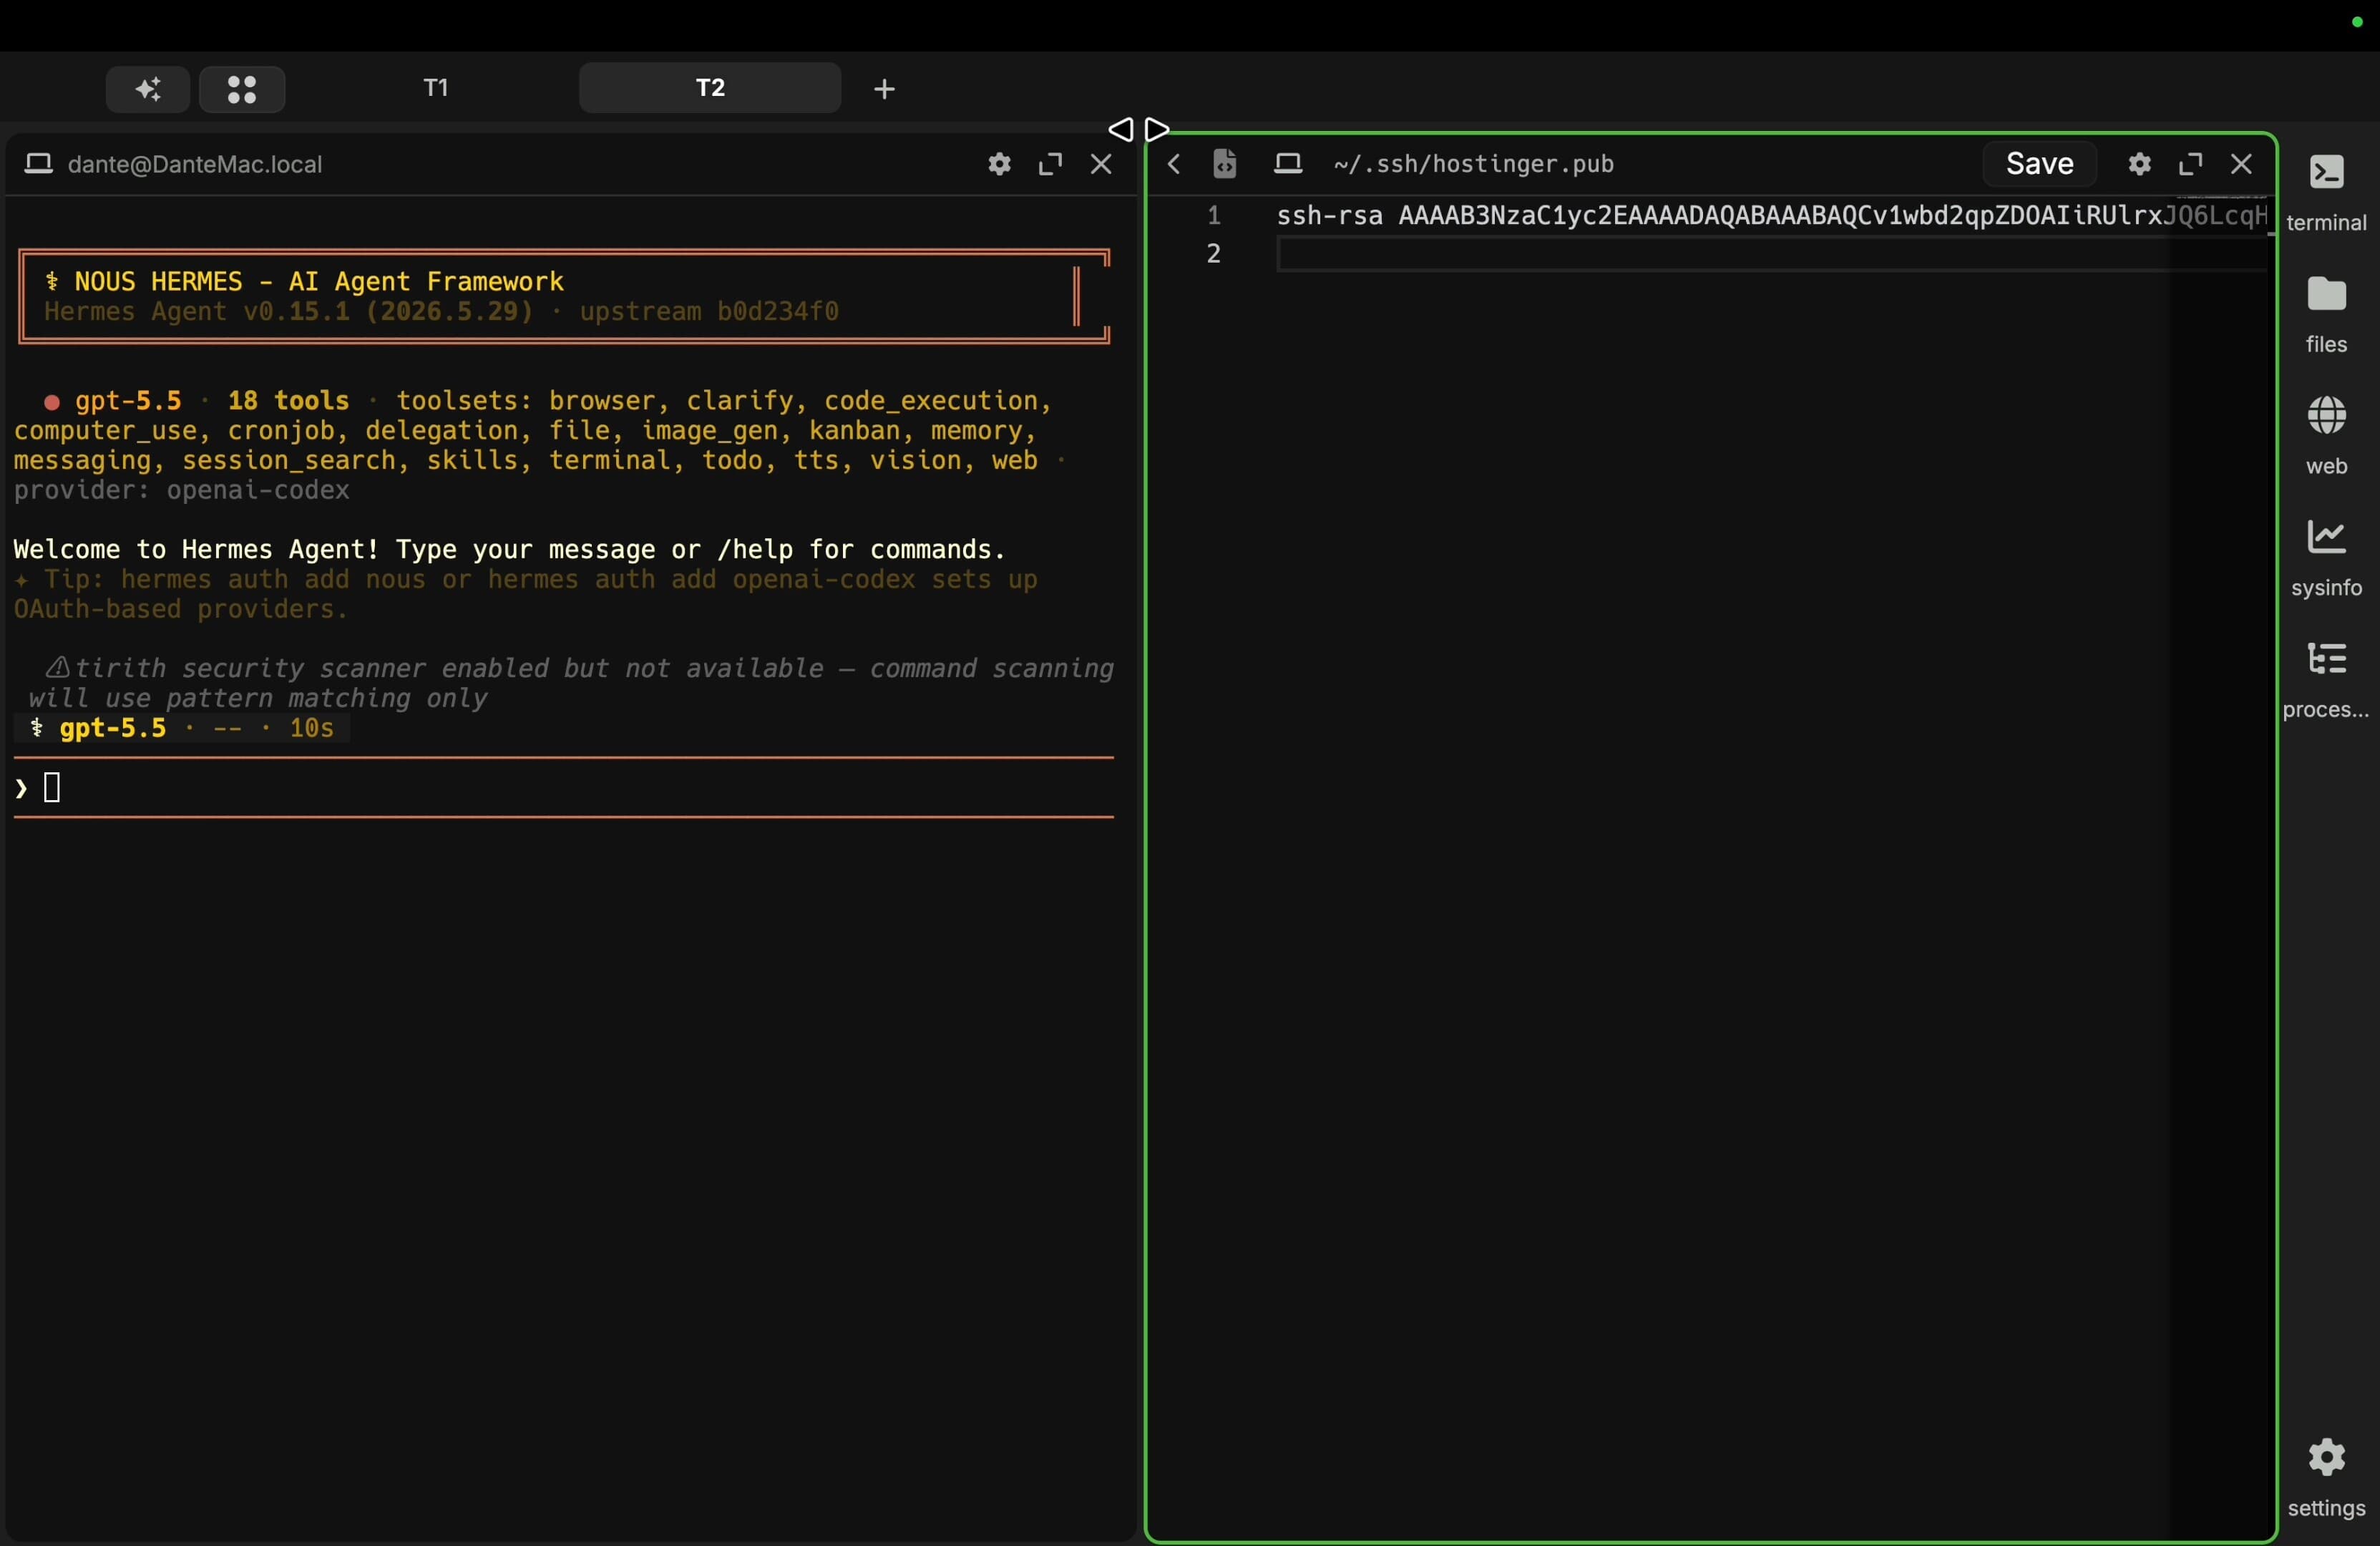Click the provider: openai-codex text
This screenshot has width=2380, height=1546.
pyautogui.click(x=182, y=491)
